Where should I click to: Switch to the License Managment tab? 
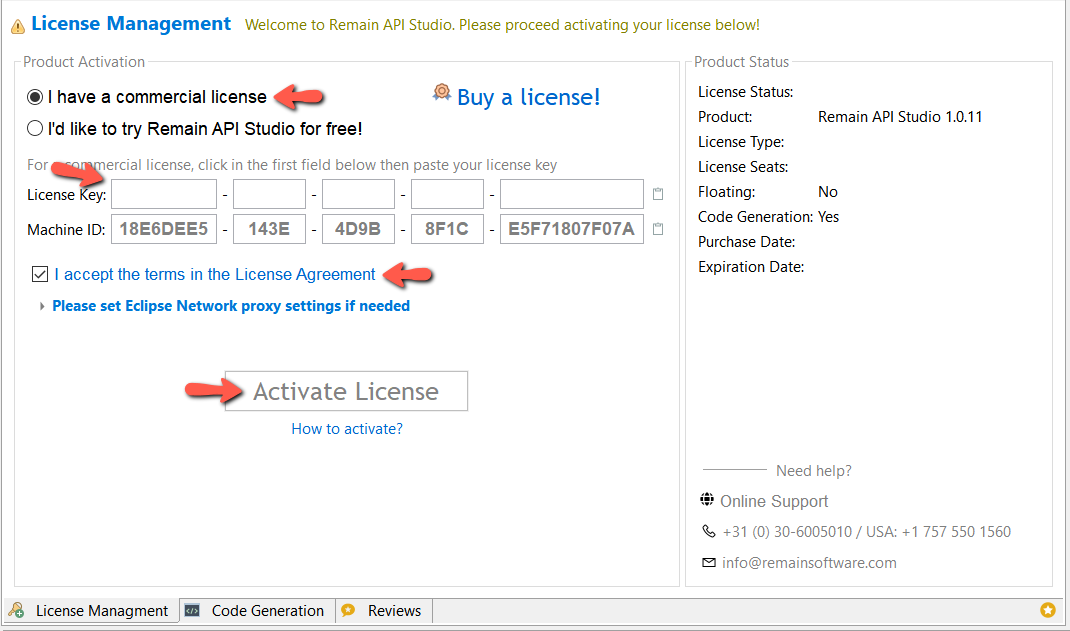(x=91, y=611)
